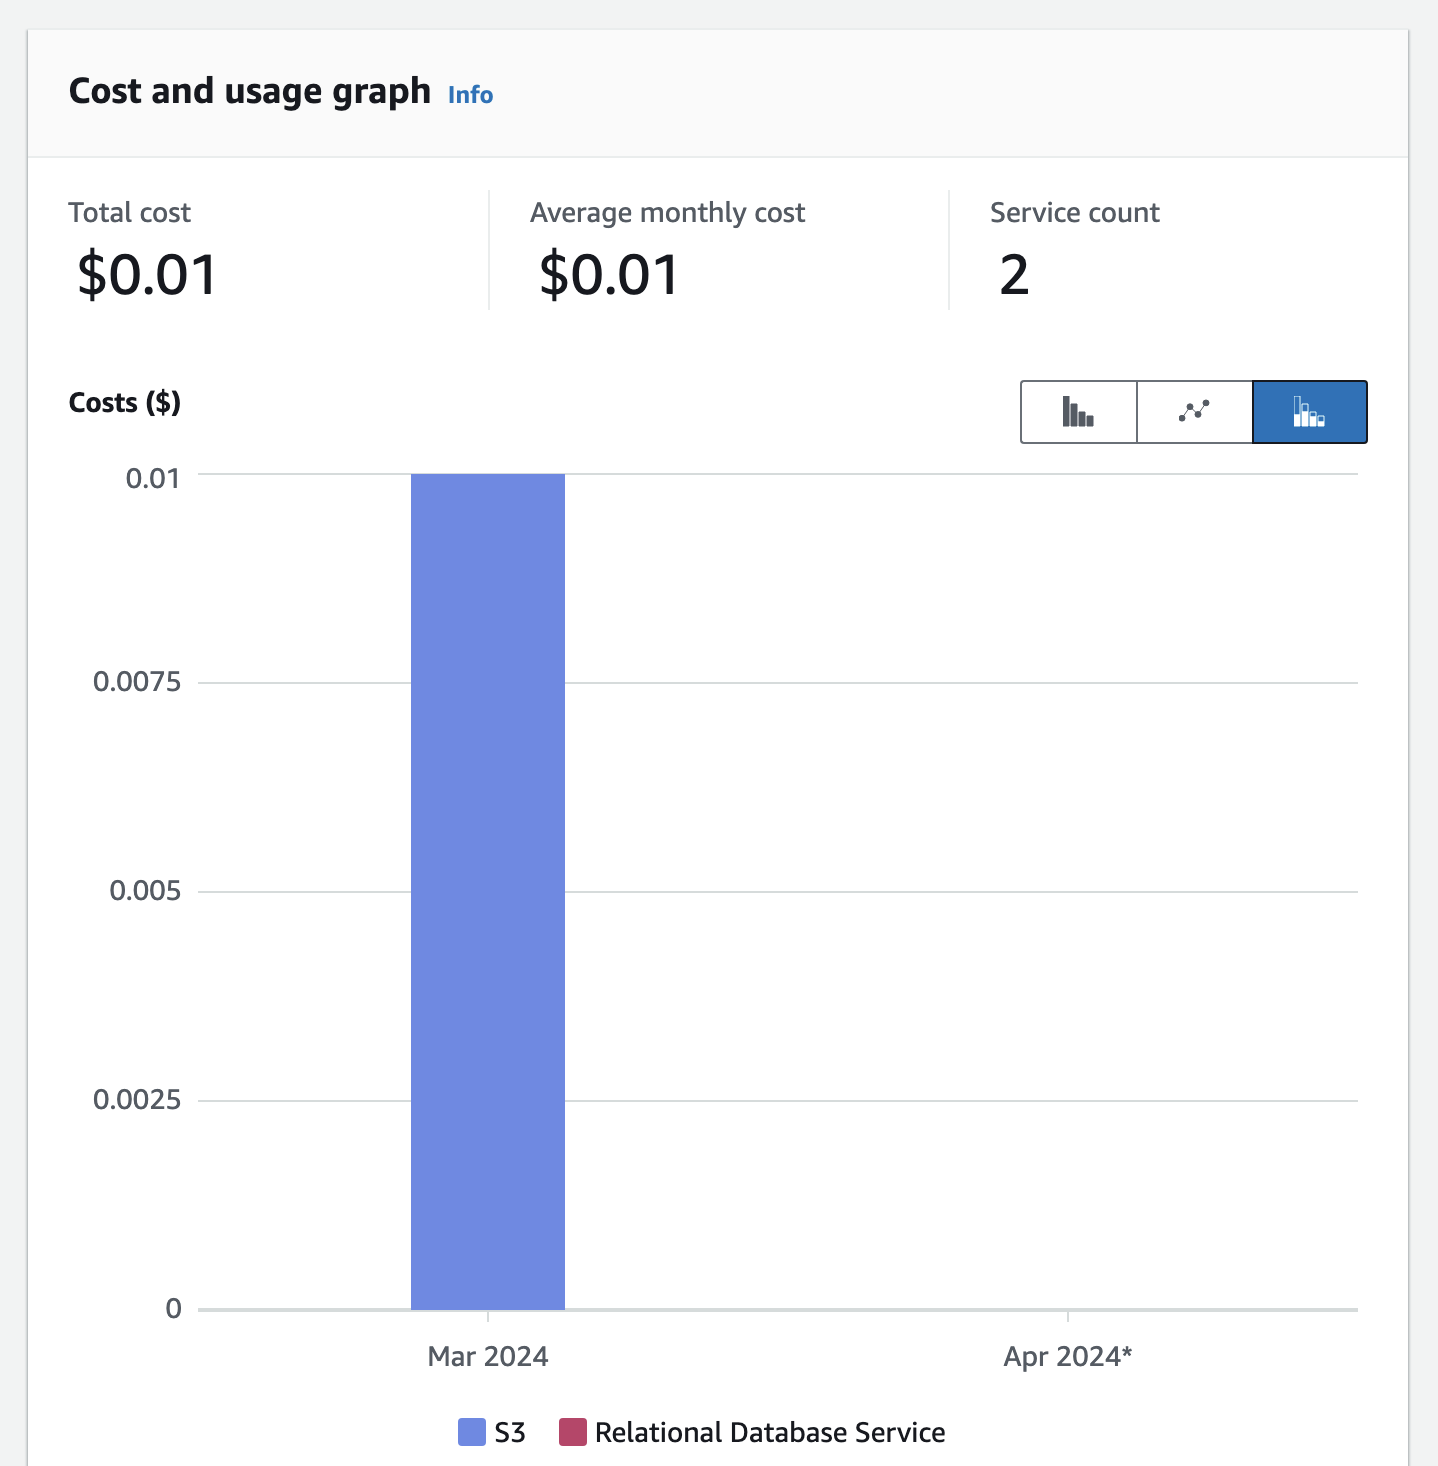Click the Average monthly cost $0.01 value
Viewport: 1438px width, 1466px height.
coord(609,275)
